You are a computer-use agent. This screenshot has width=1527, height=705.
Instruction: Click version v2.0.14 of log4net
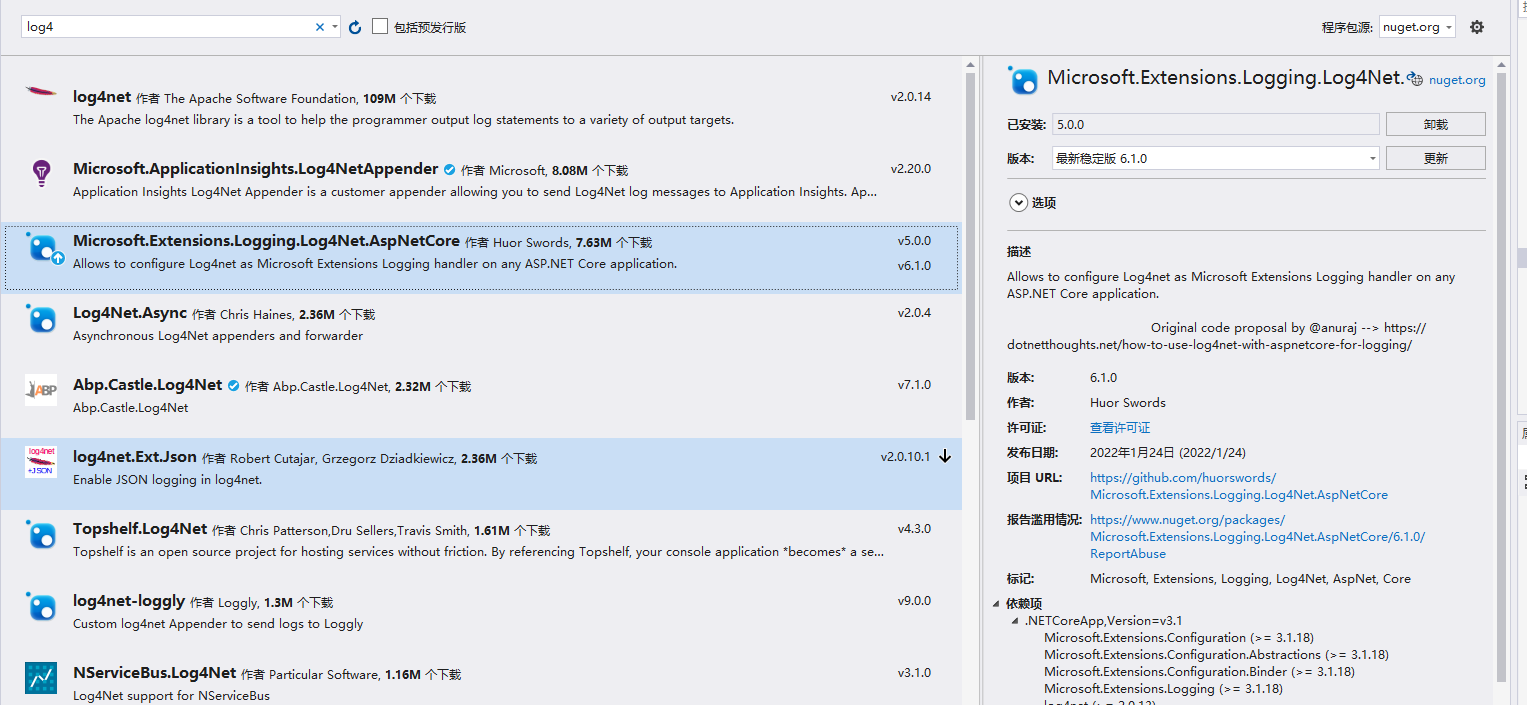[910, 97]
